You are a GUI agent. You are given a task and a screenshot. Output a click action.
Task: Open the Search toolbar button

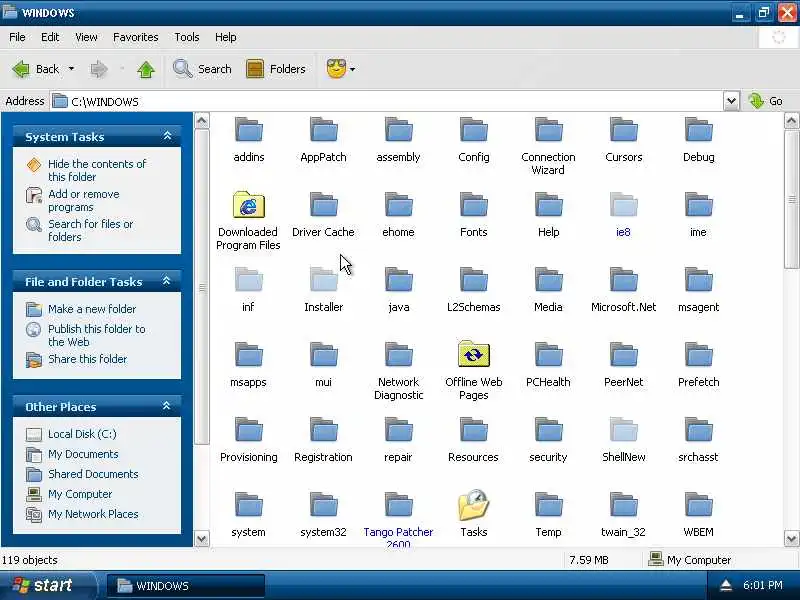click(x=202, y=69)
